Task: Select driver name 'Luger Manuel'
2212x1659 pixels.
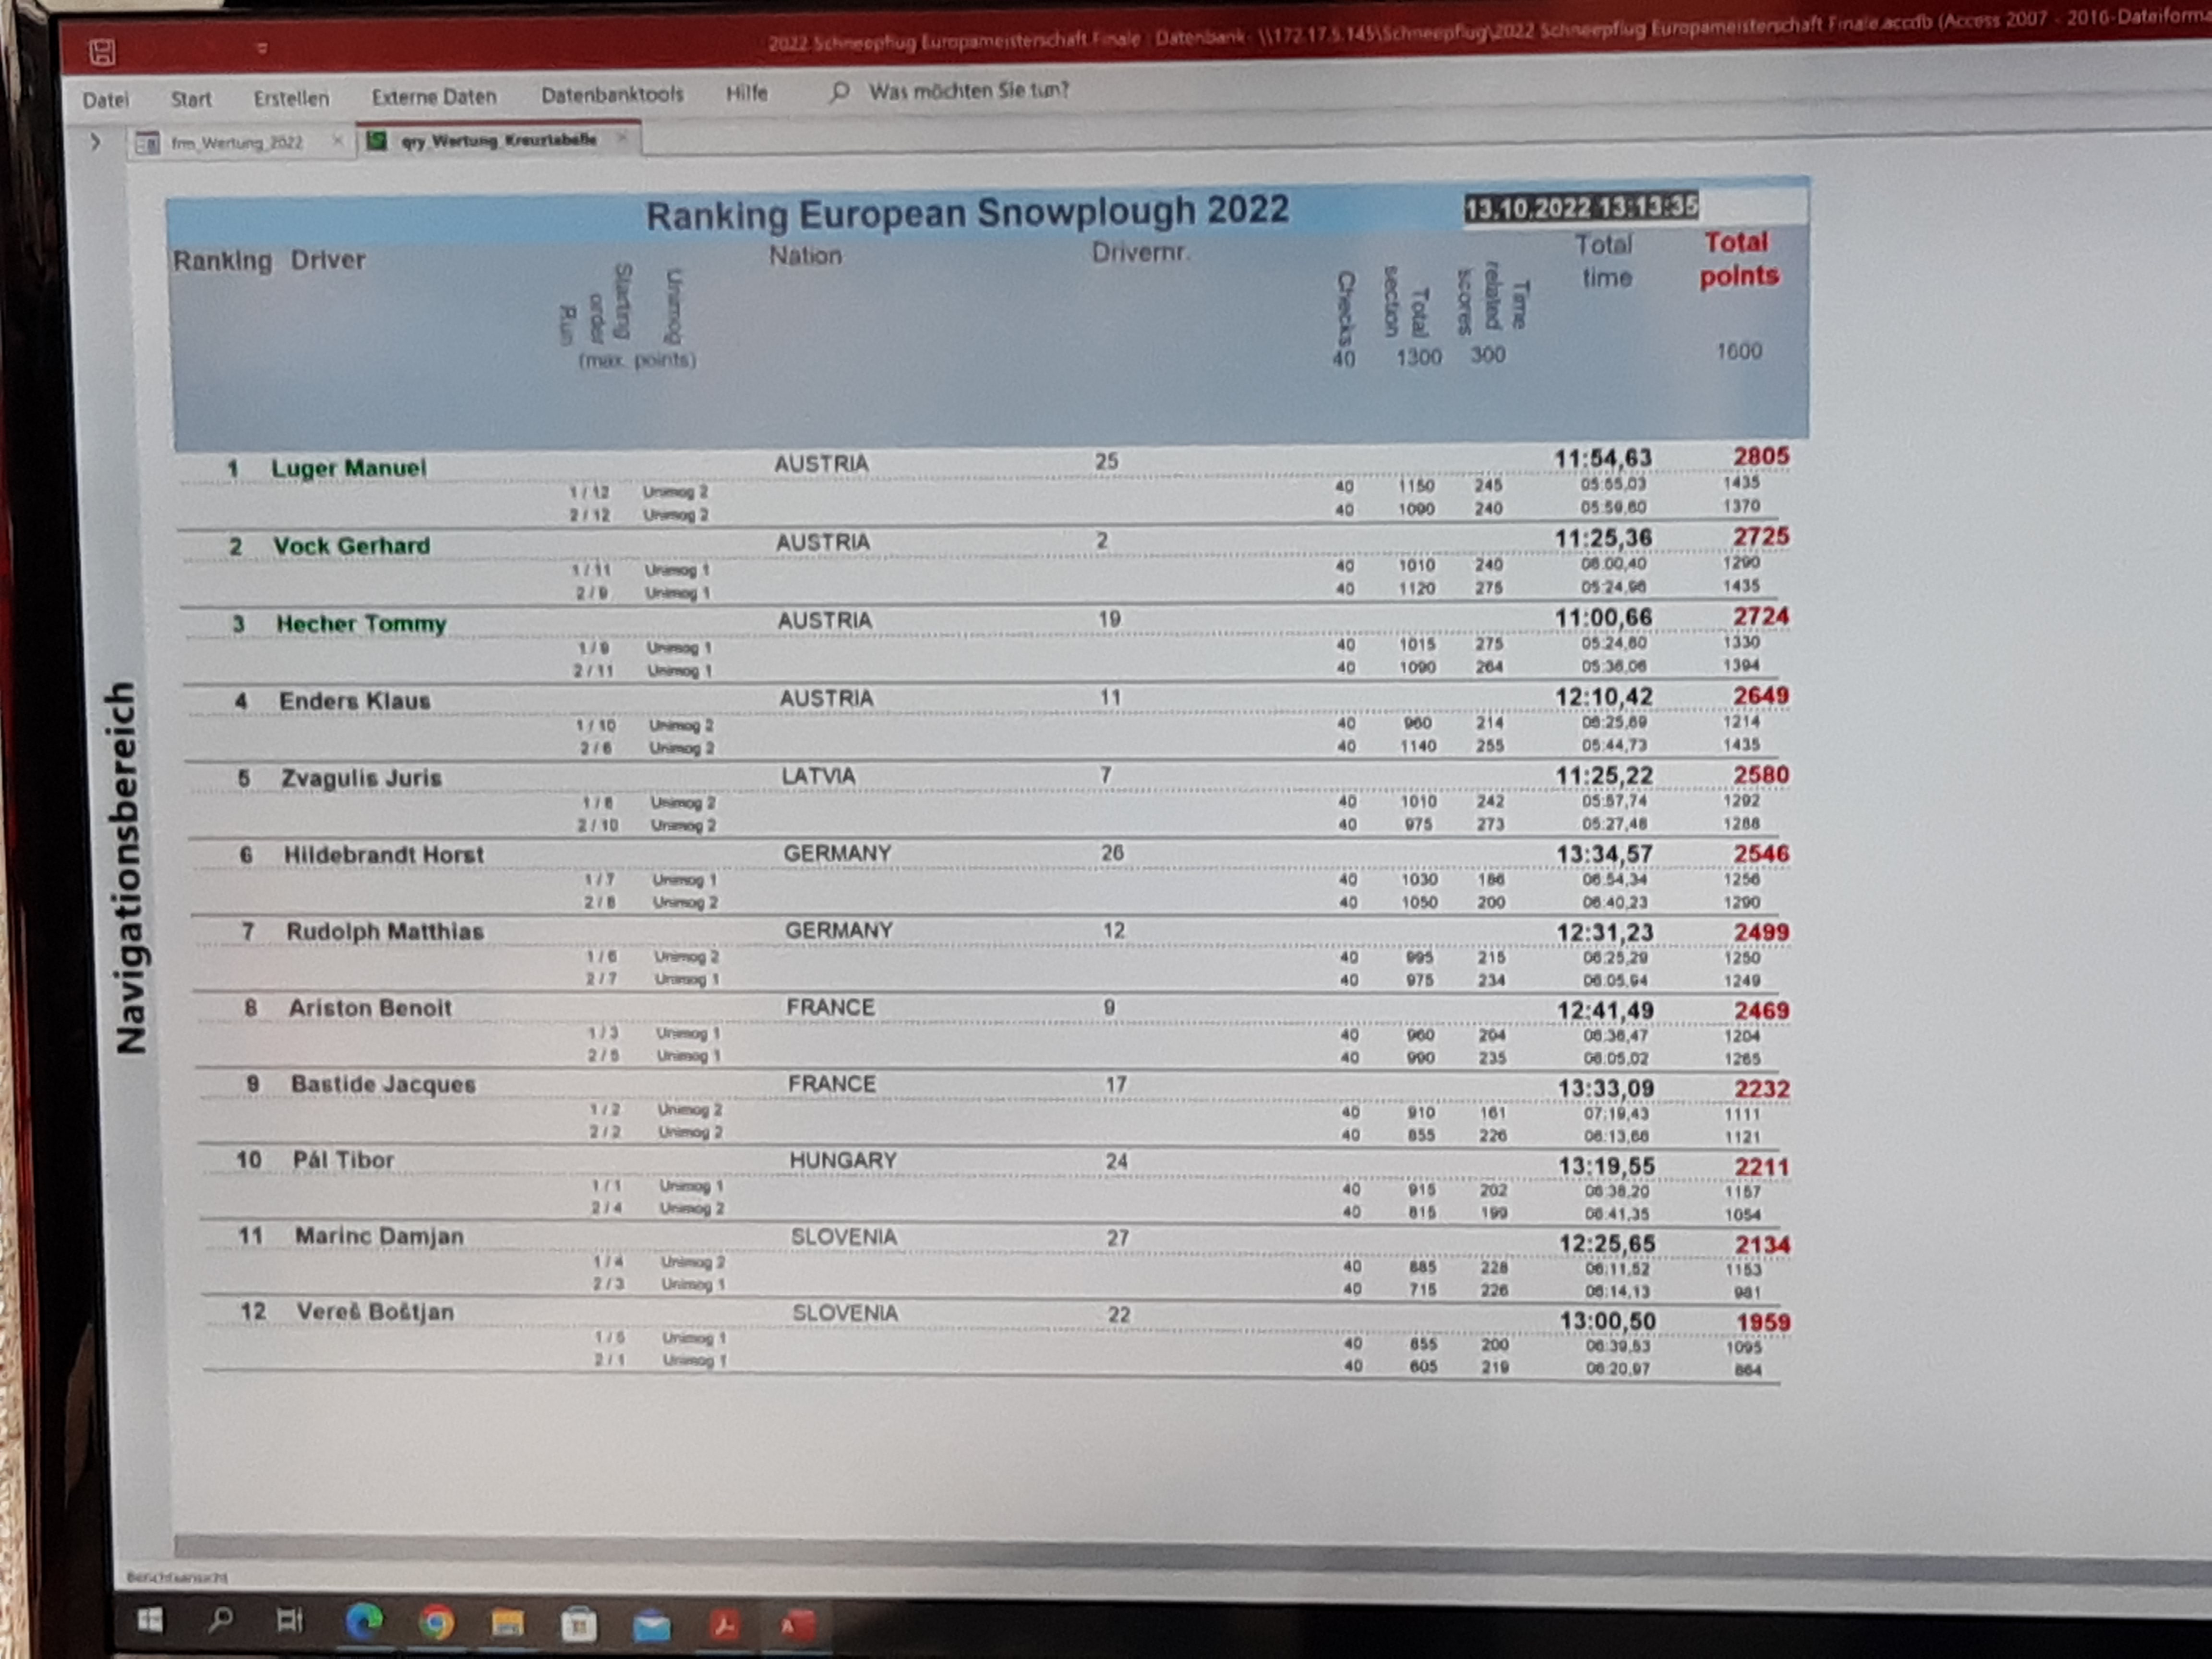Action: [349, 468]
